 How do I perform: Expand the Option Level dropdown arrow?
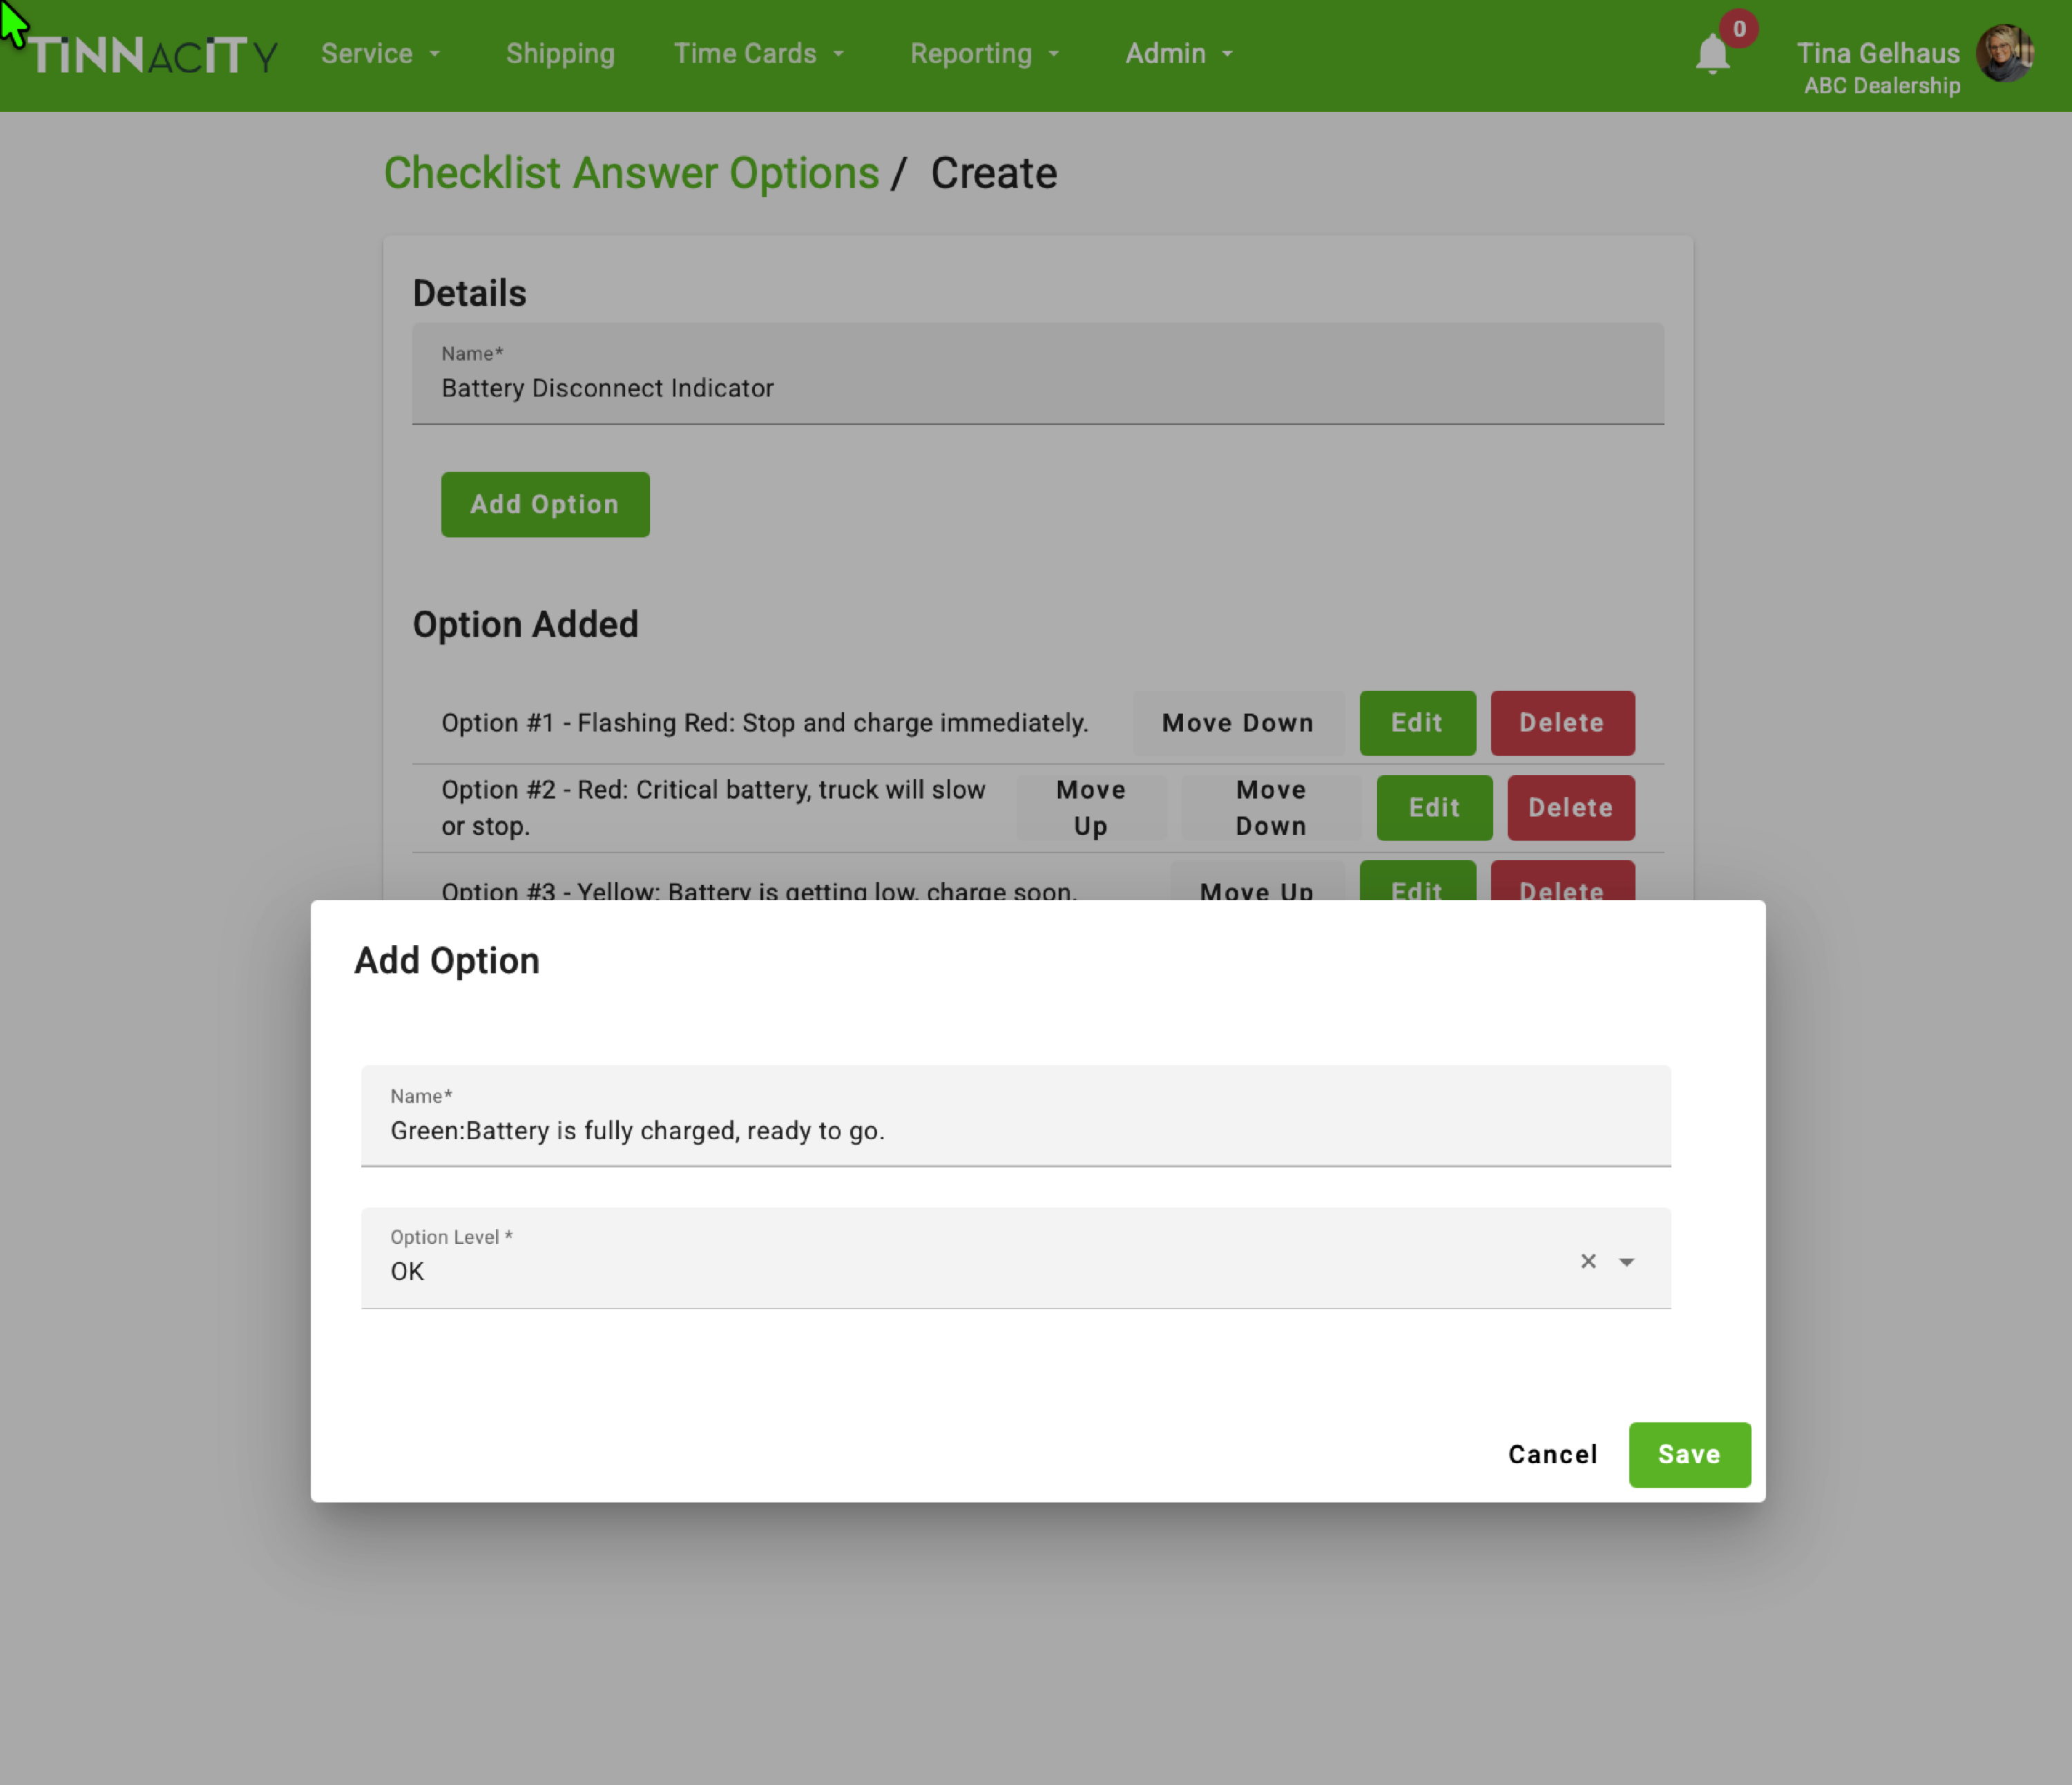pos(1627,1262)
